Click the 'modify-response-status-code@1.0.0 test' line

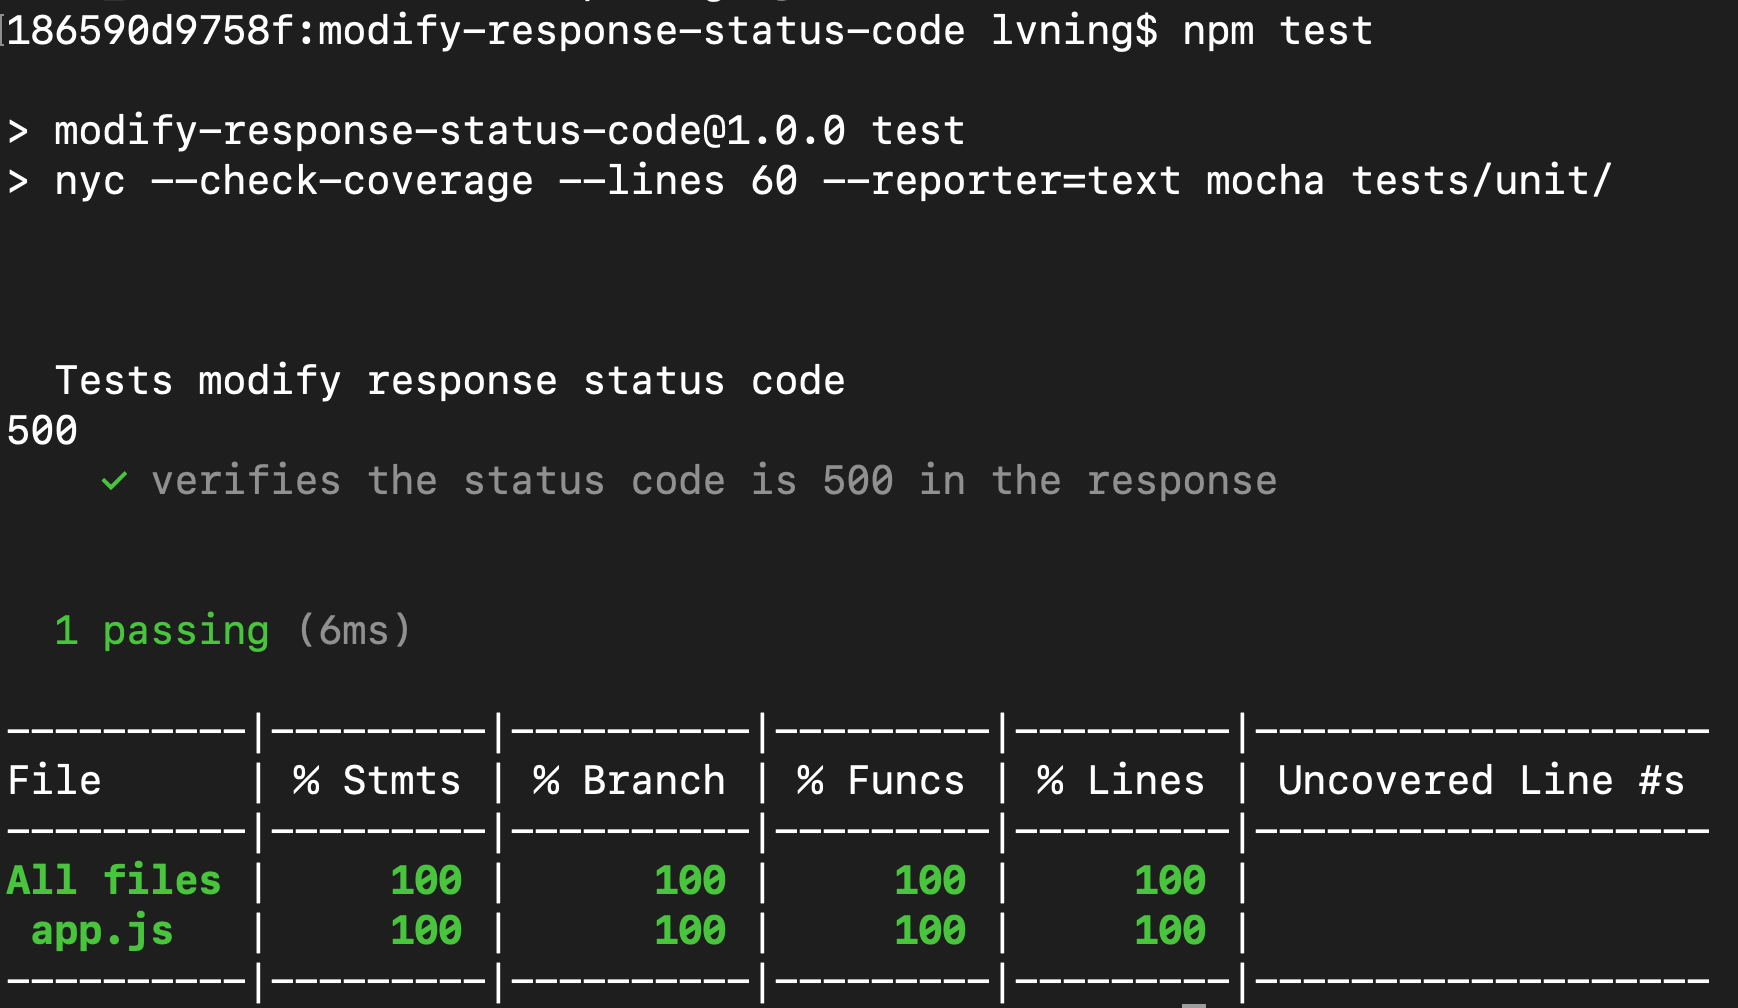click(510, 131)
